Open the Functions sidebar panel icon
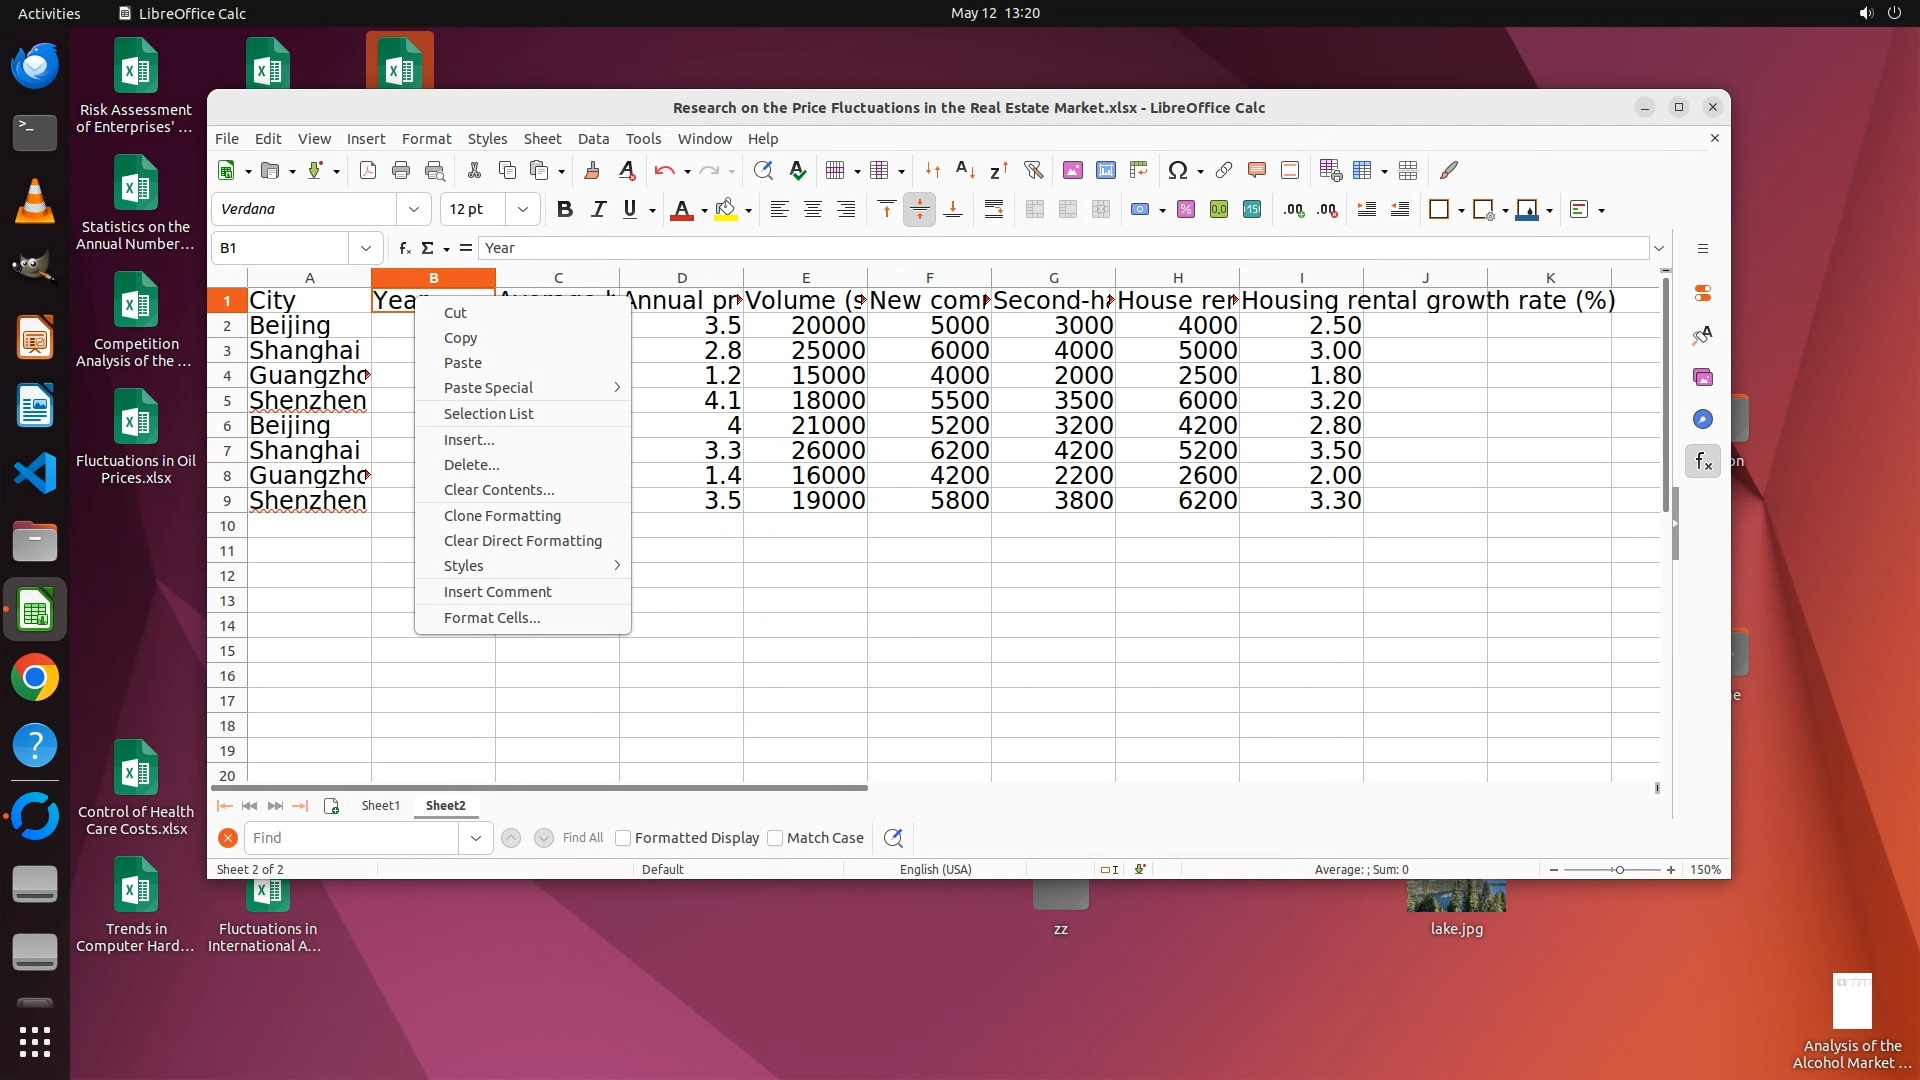The image size is (1920, 1080). pos(1703,461)
